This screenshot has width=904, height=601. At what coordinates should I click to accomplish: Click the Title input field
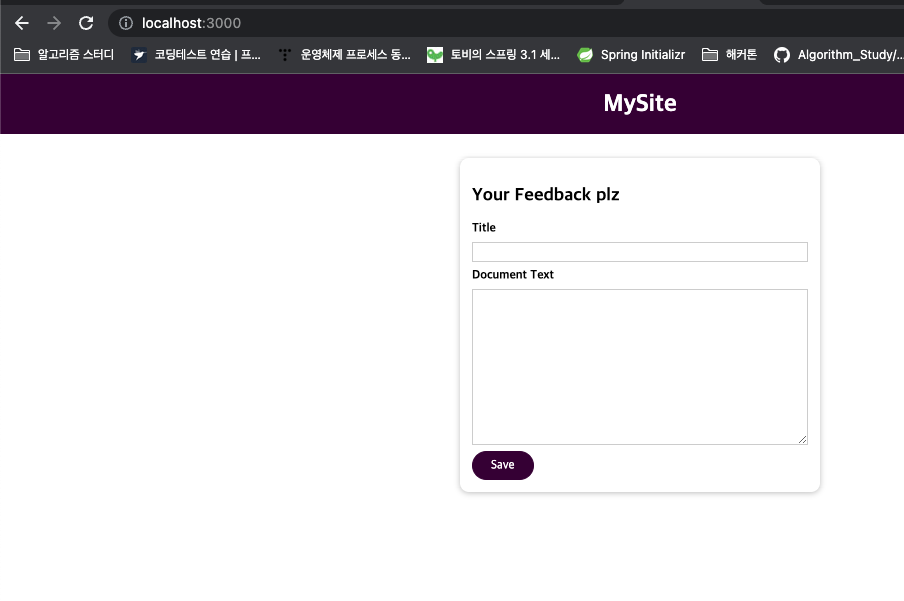640,252
